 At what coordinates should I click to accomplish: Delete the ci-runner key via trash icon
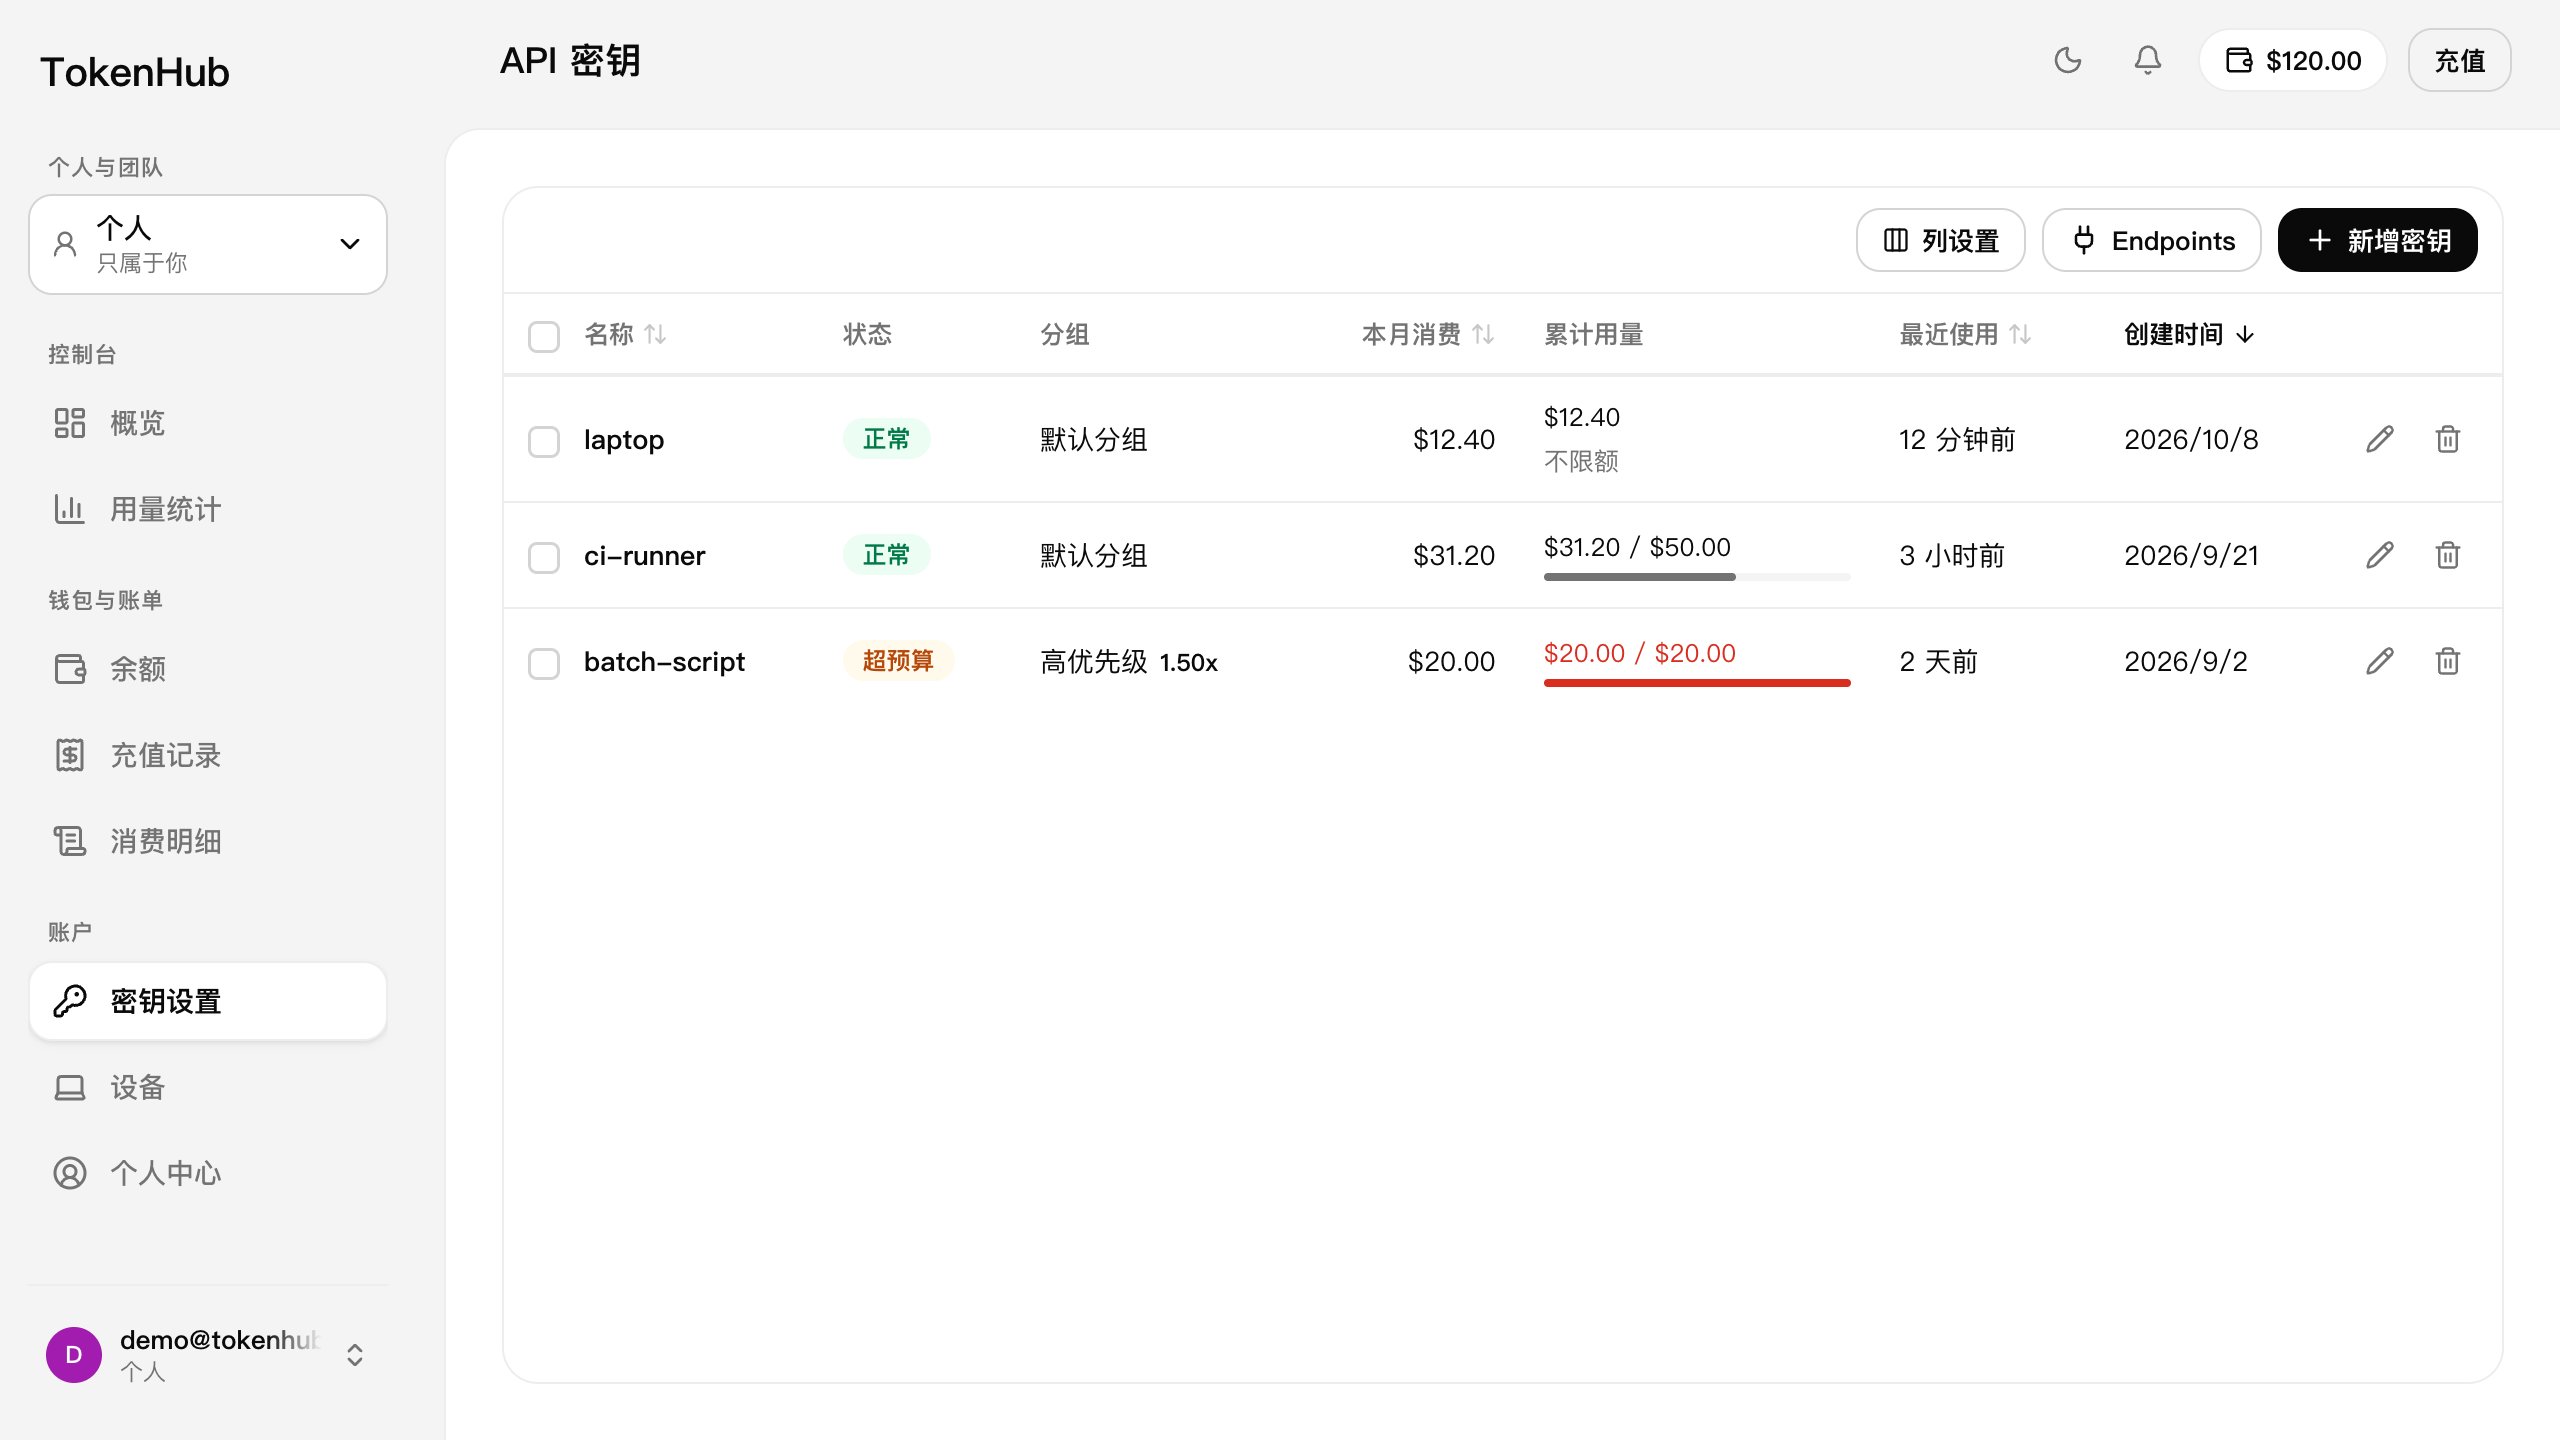[2447, 555]
